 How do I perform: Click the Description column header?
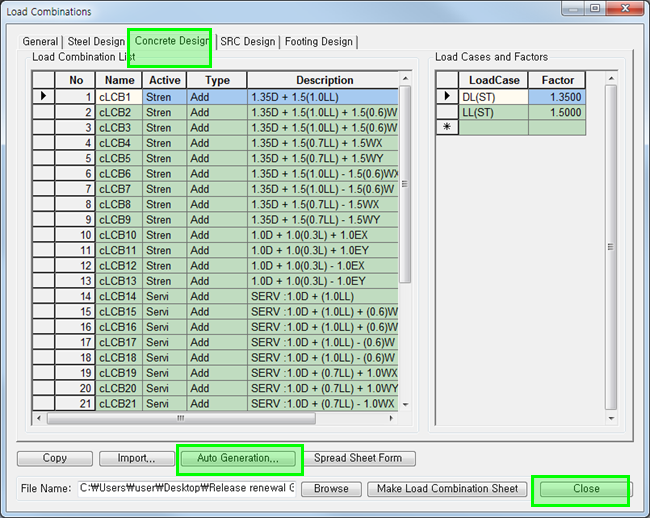[324, 80]
